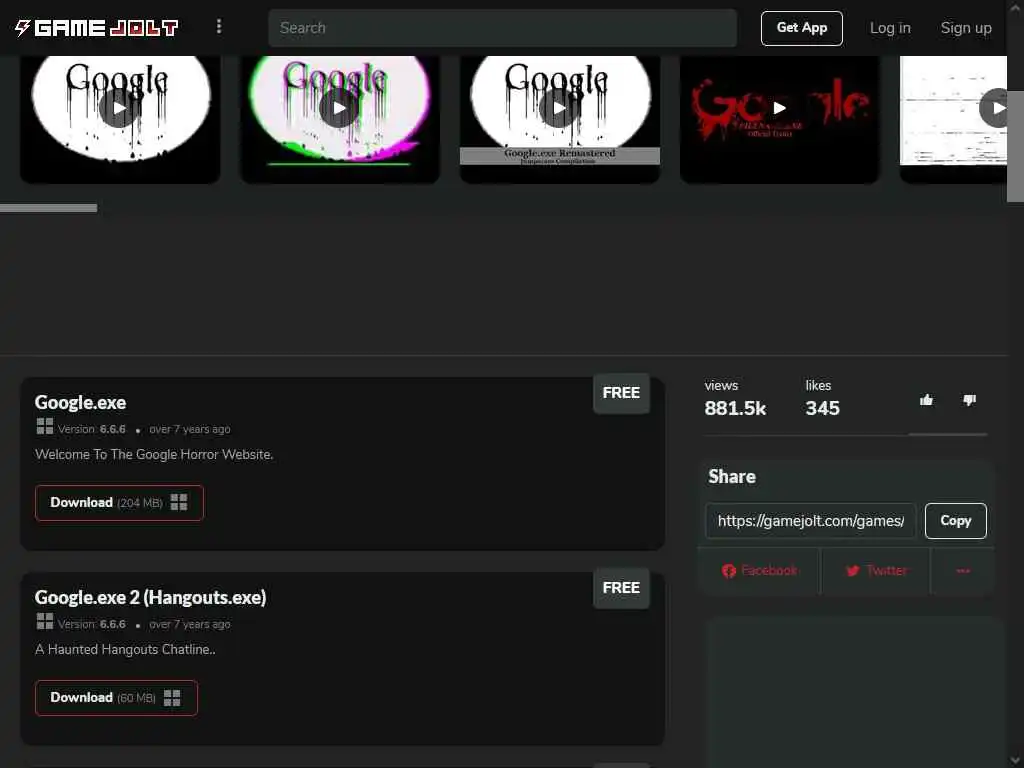The height and width of the screenshot is (768, 1024).
Task: Click FREE badge on Google.exe card
Action: point(621,393)
